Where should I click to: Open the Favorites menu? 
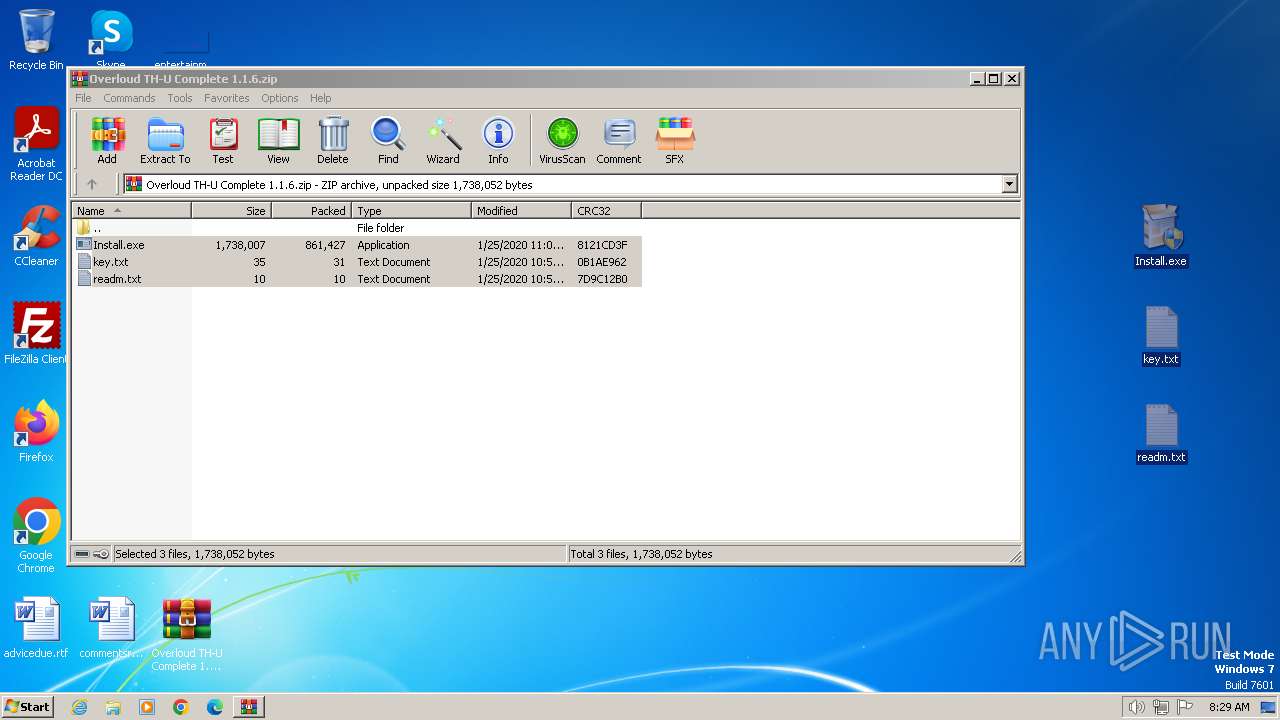coord(227,98)
